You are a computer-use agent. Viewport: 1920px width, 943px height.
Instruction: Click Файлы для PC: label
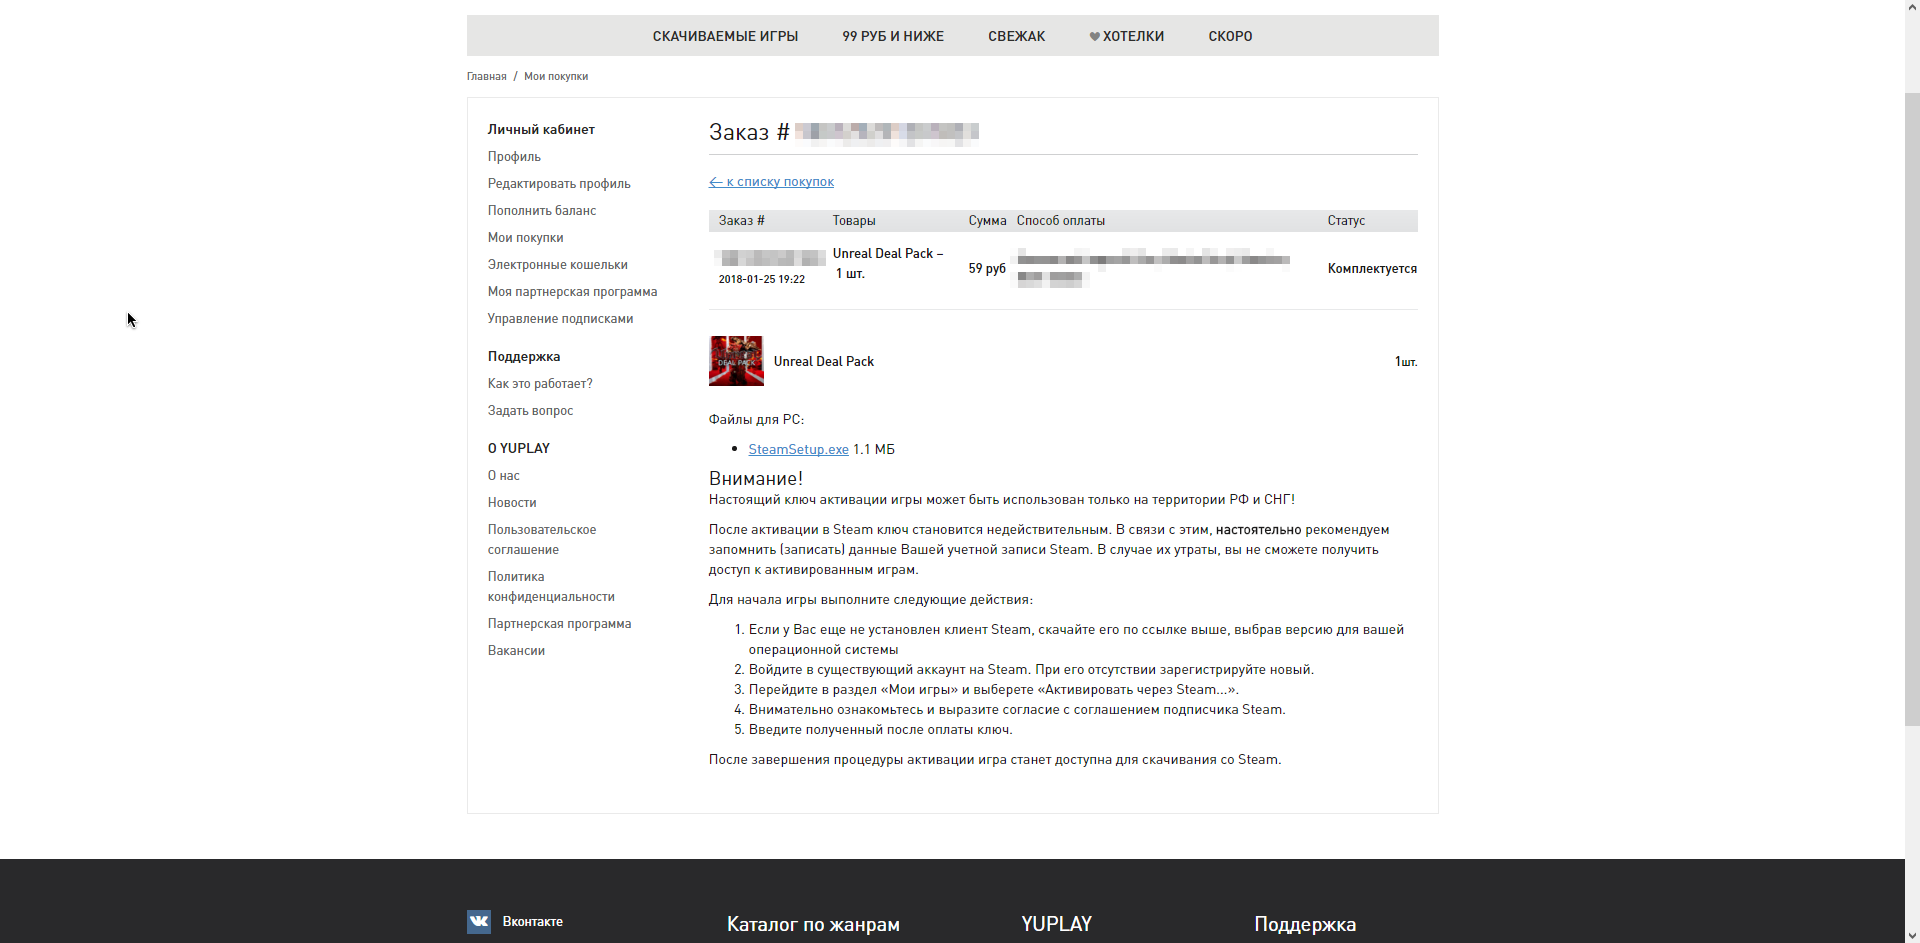tap(756, 419)
